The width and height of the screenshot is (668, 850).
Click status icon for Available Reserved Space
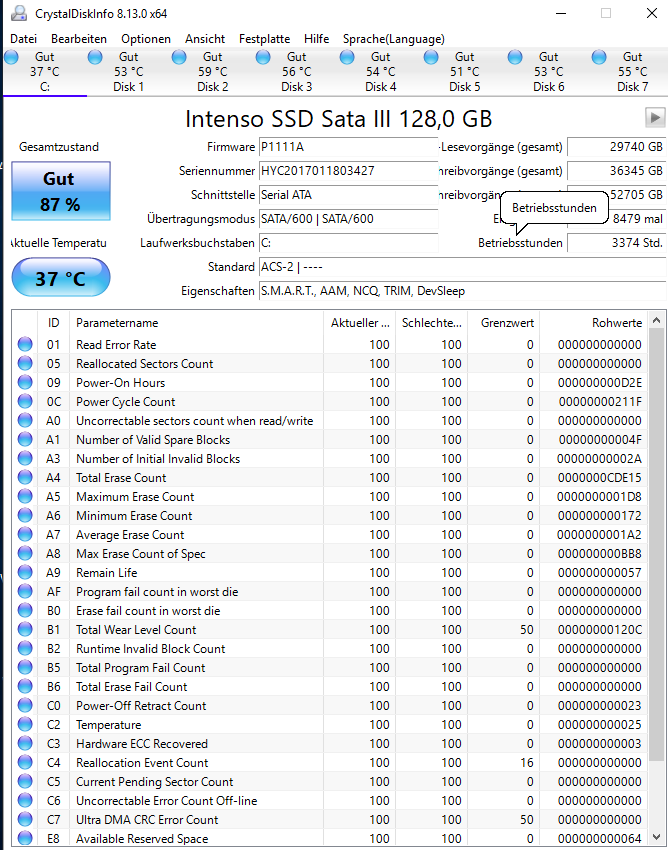click(25, 838)
